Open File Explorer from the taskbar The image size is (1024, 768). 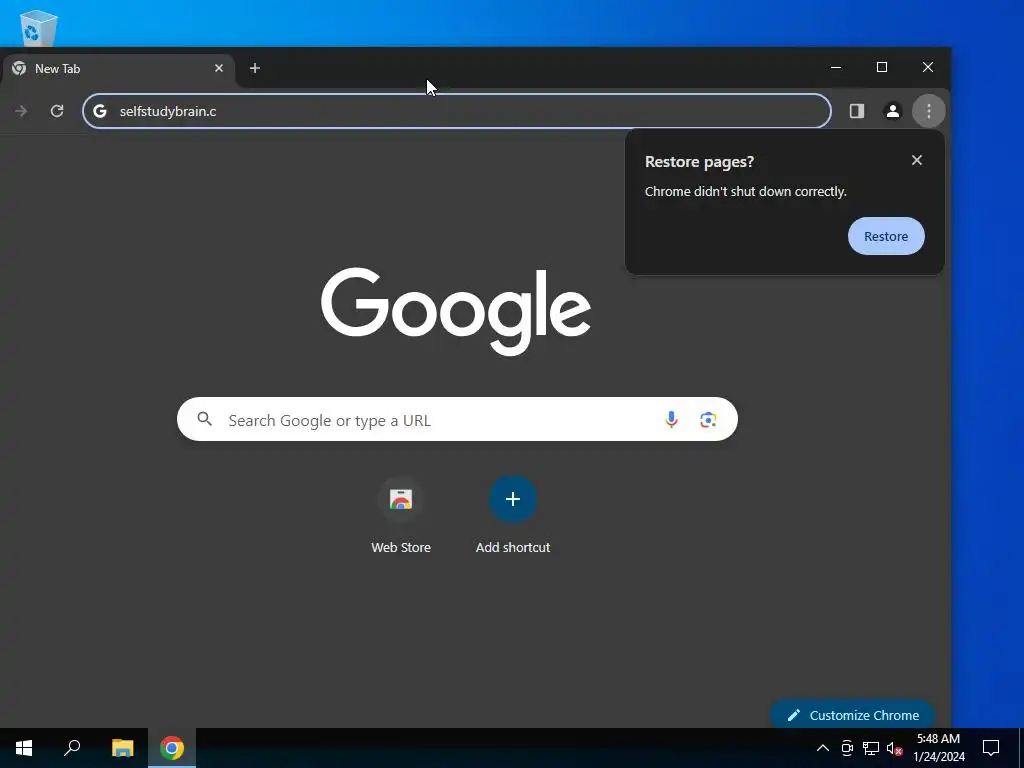click(x=122, y=748)
